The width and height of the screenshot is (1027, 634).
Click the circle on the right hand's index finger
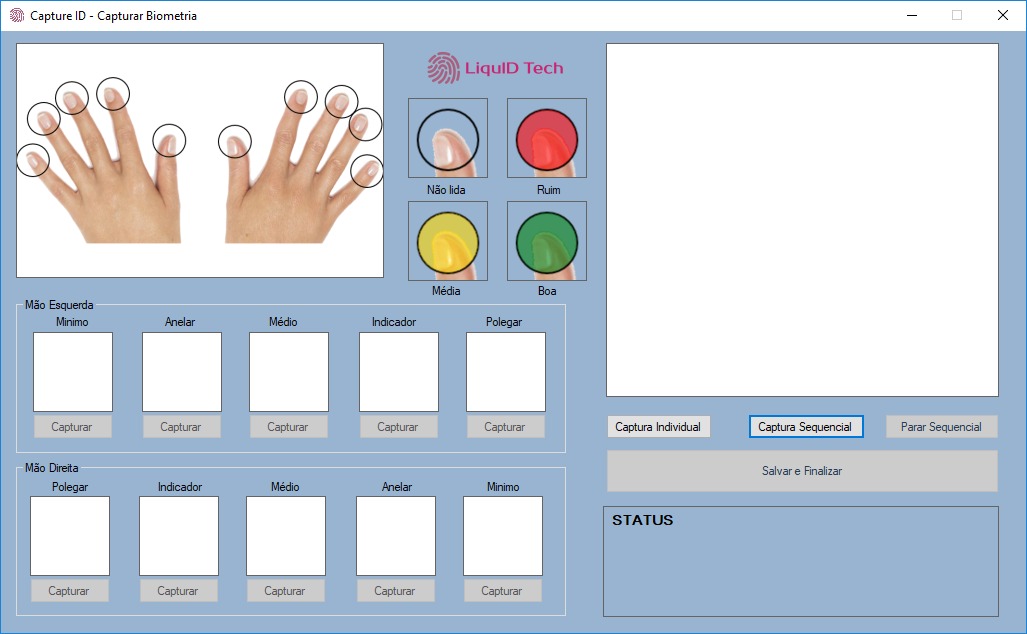[x=301, y=97]
